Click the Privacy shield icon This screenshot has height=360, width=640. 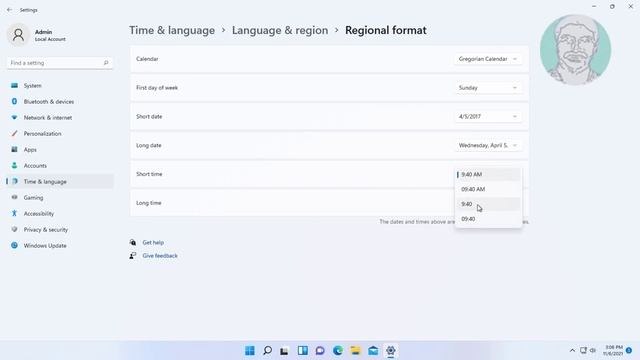(14, 229)
